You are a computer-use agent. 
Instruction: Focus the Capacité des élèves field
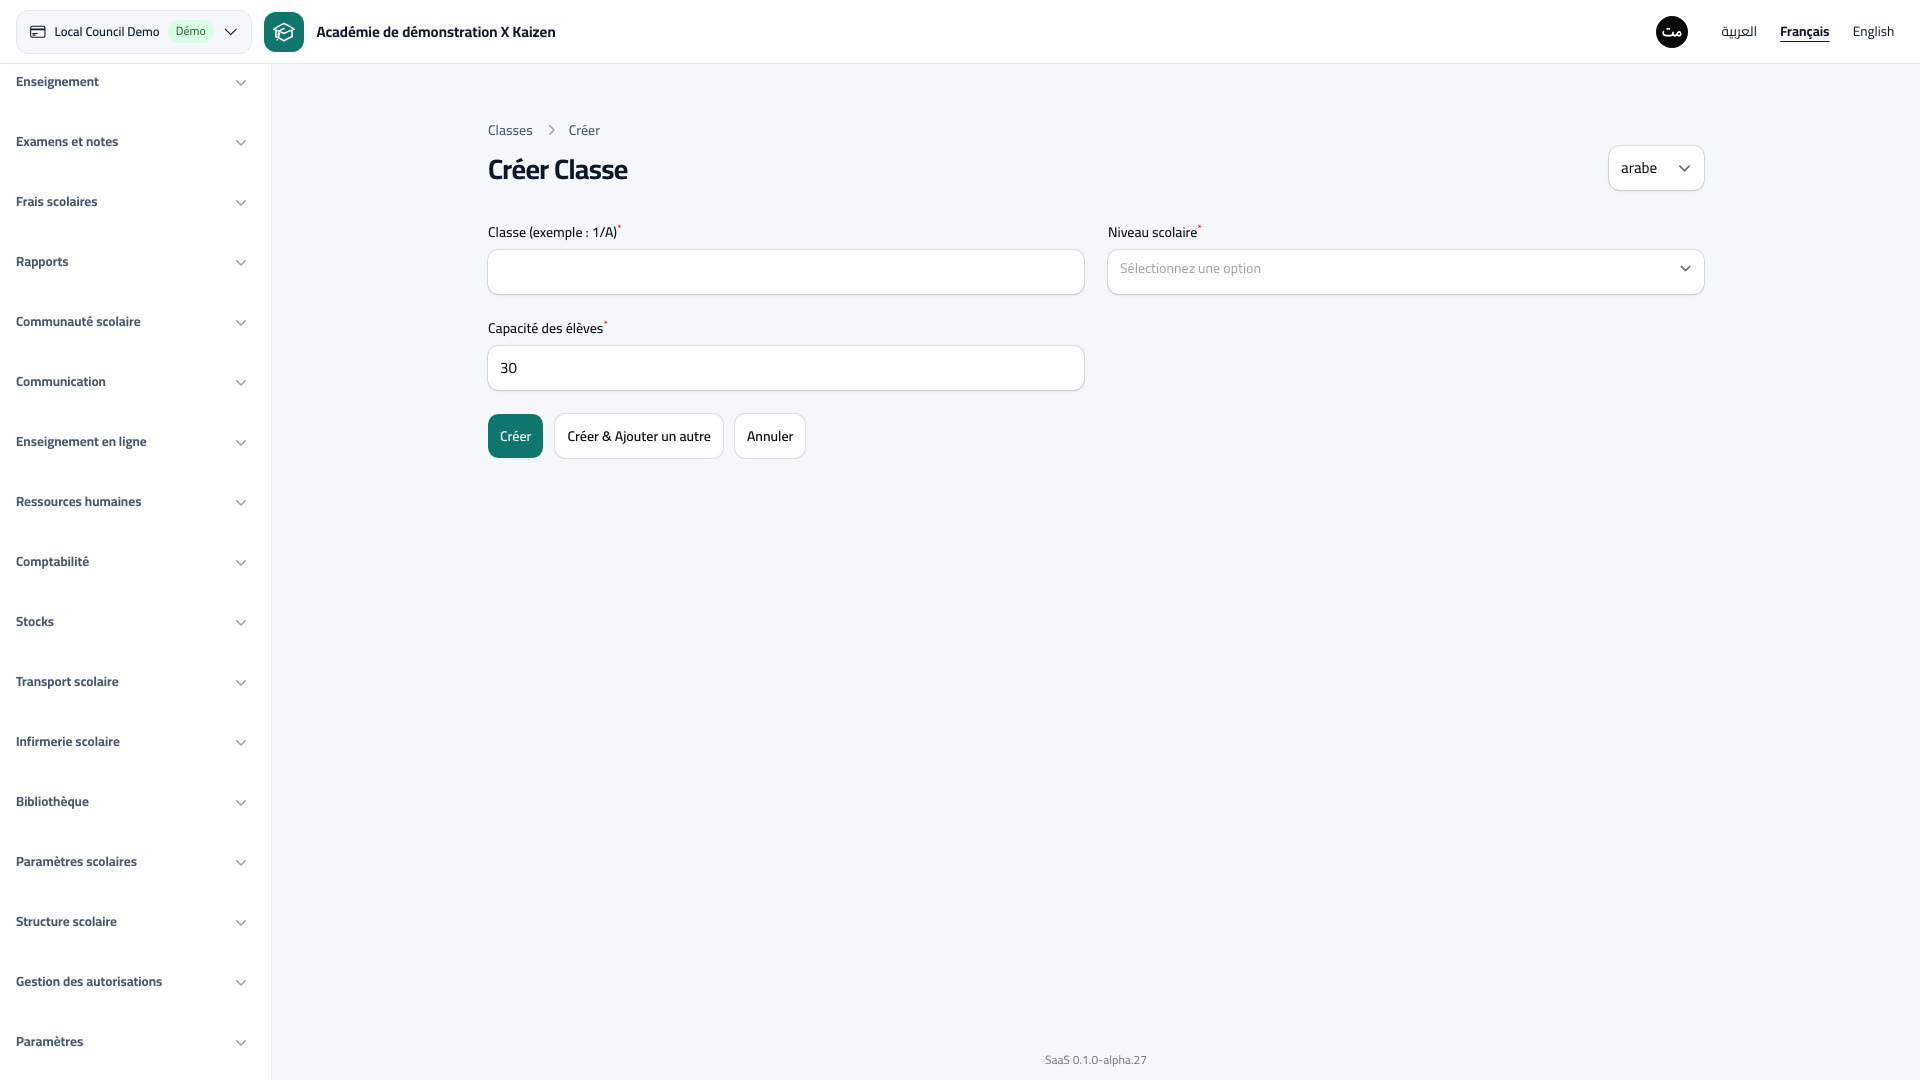pos(786,368)
